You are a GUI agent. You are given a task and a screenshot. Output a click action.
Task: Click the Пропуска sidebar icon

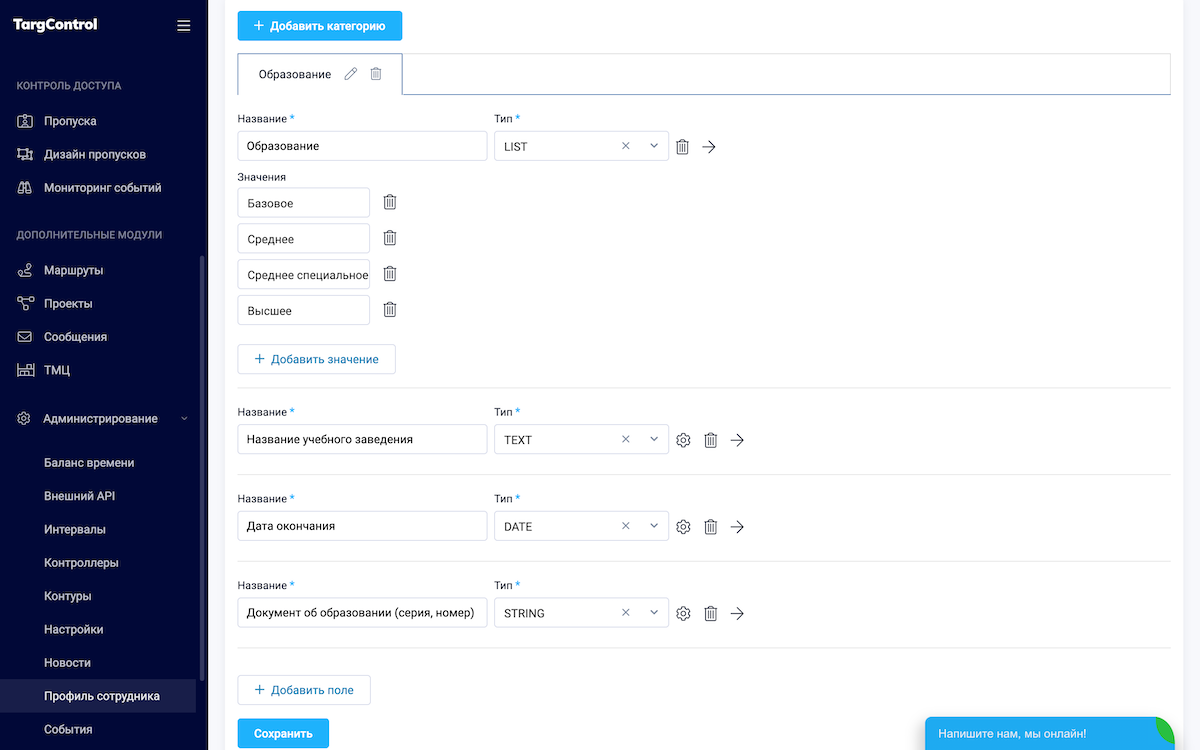(x=25, y=121)
